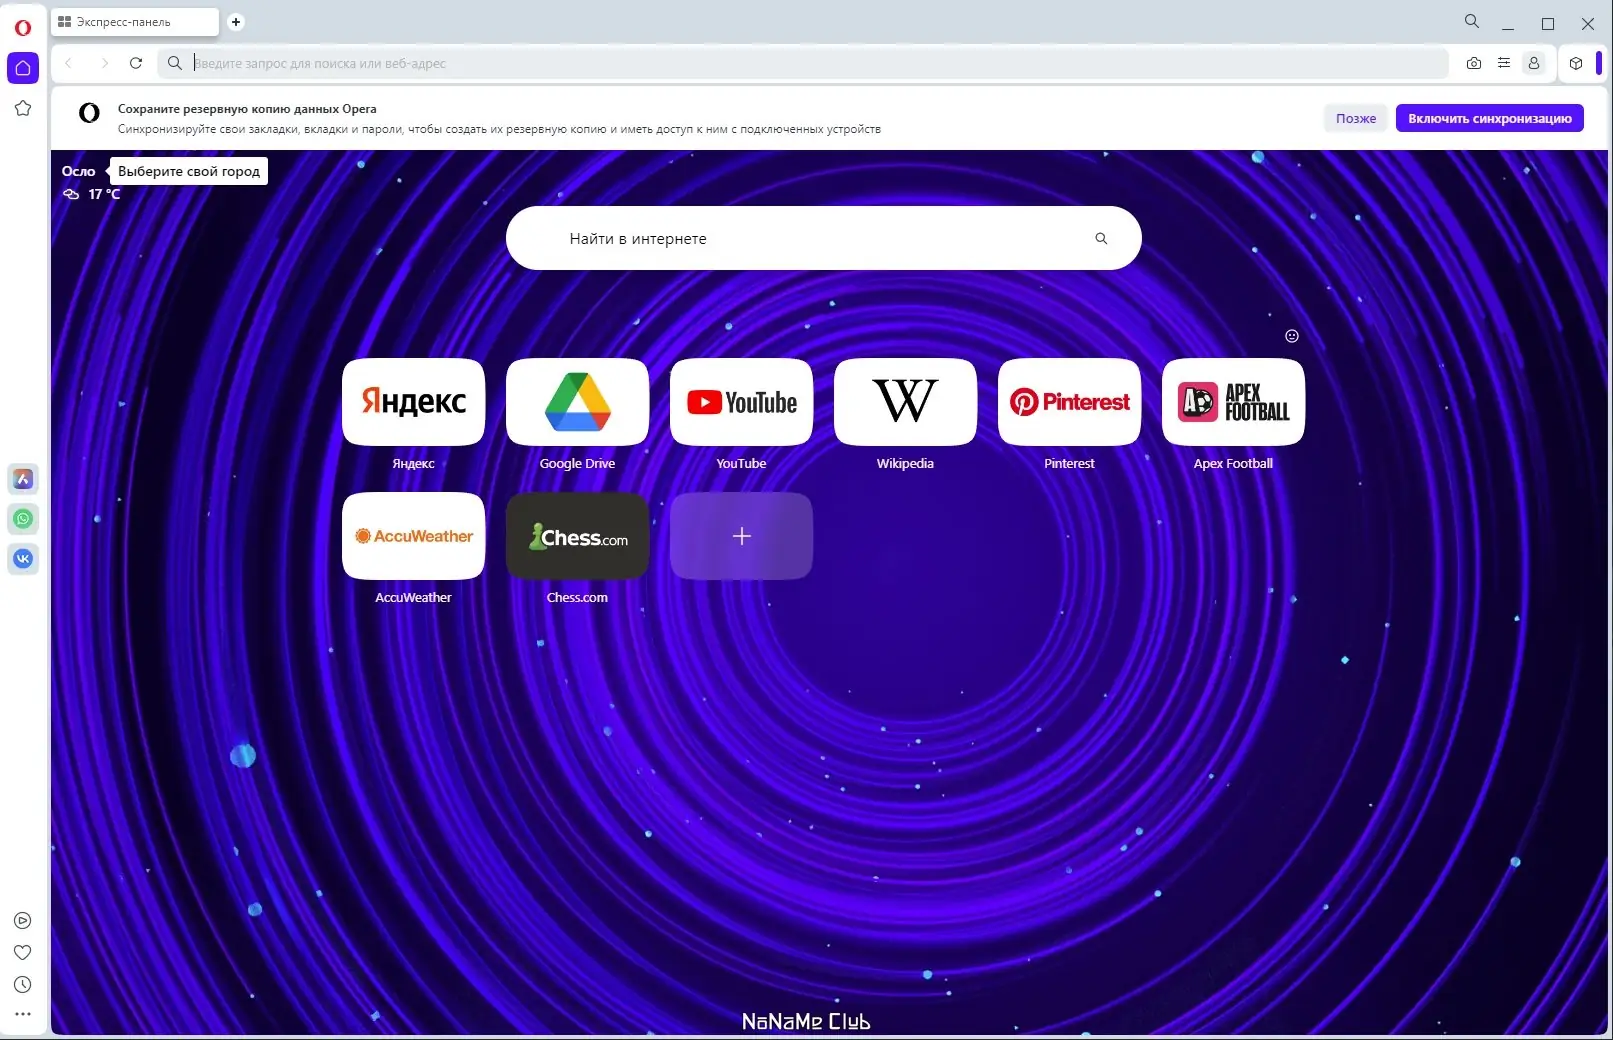Click Включить синхронизацию button

1490,118
